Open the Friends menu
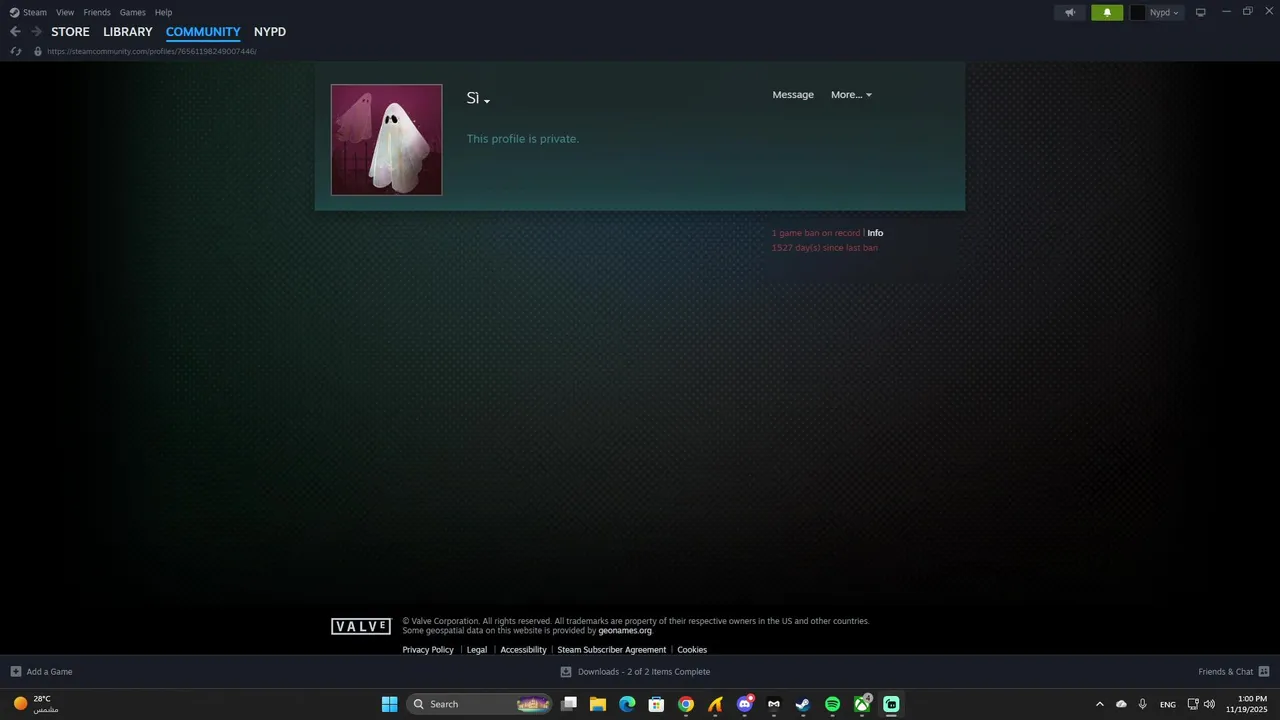 coord(97,12)
